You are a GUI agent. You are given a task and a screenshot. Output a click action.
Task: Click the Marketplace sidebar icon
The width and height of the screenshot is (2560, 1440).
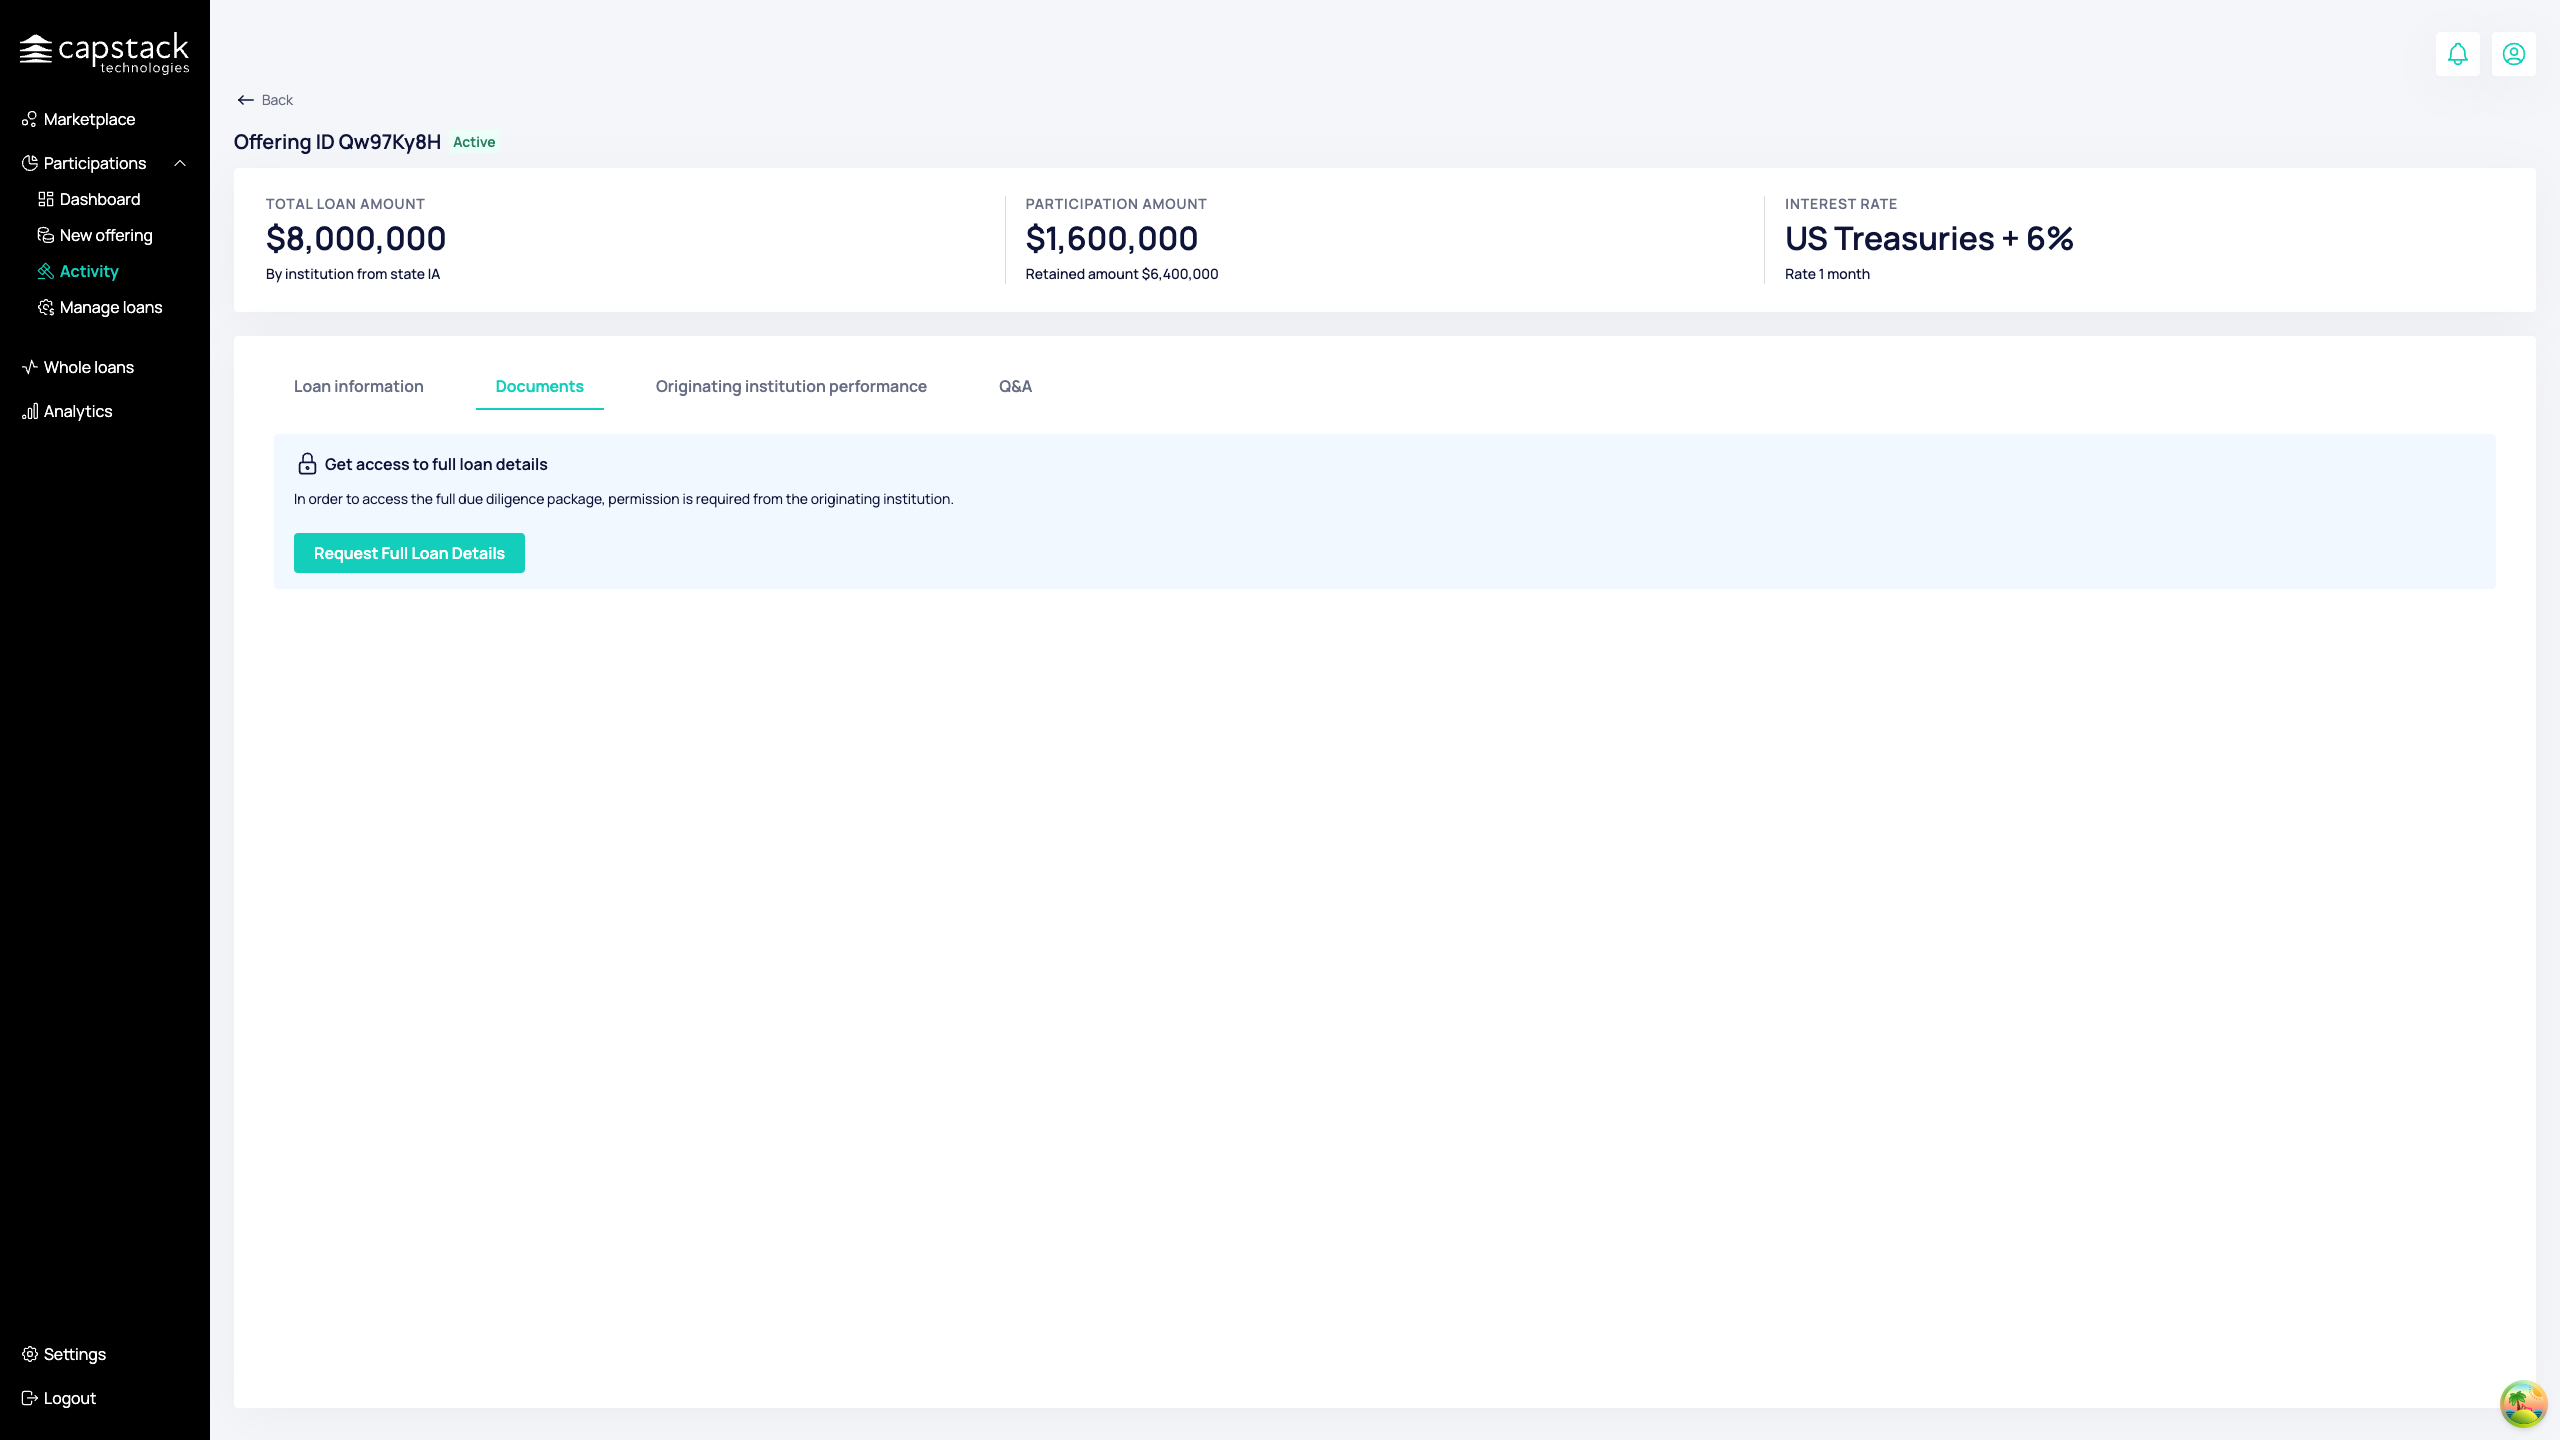tap(29, 120)
